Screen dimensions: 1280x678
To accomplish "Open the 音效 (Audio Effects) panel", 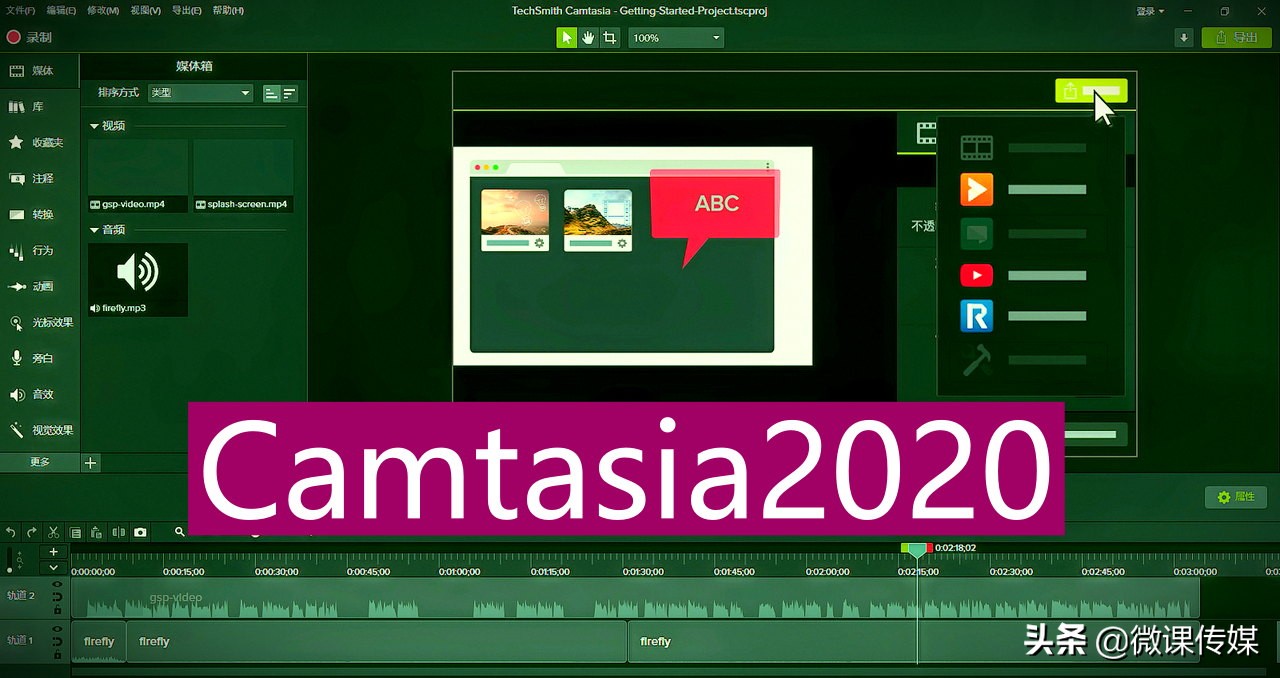I will coord(40,395).
